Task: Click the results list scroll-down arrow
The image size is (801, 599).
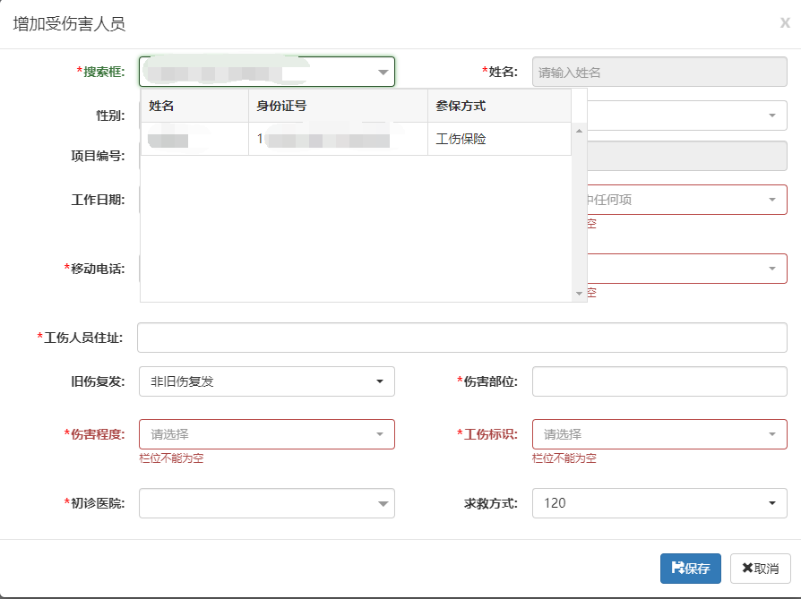Action: click(578, 293)
